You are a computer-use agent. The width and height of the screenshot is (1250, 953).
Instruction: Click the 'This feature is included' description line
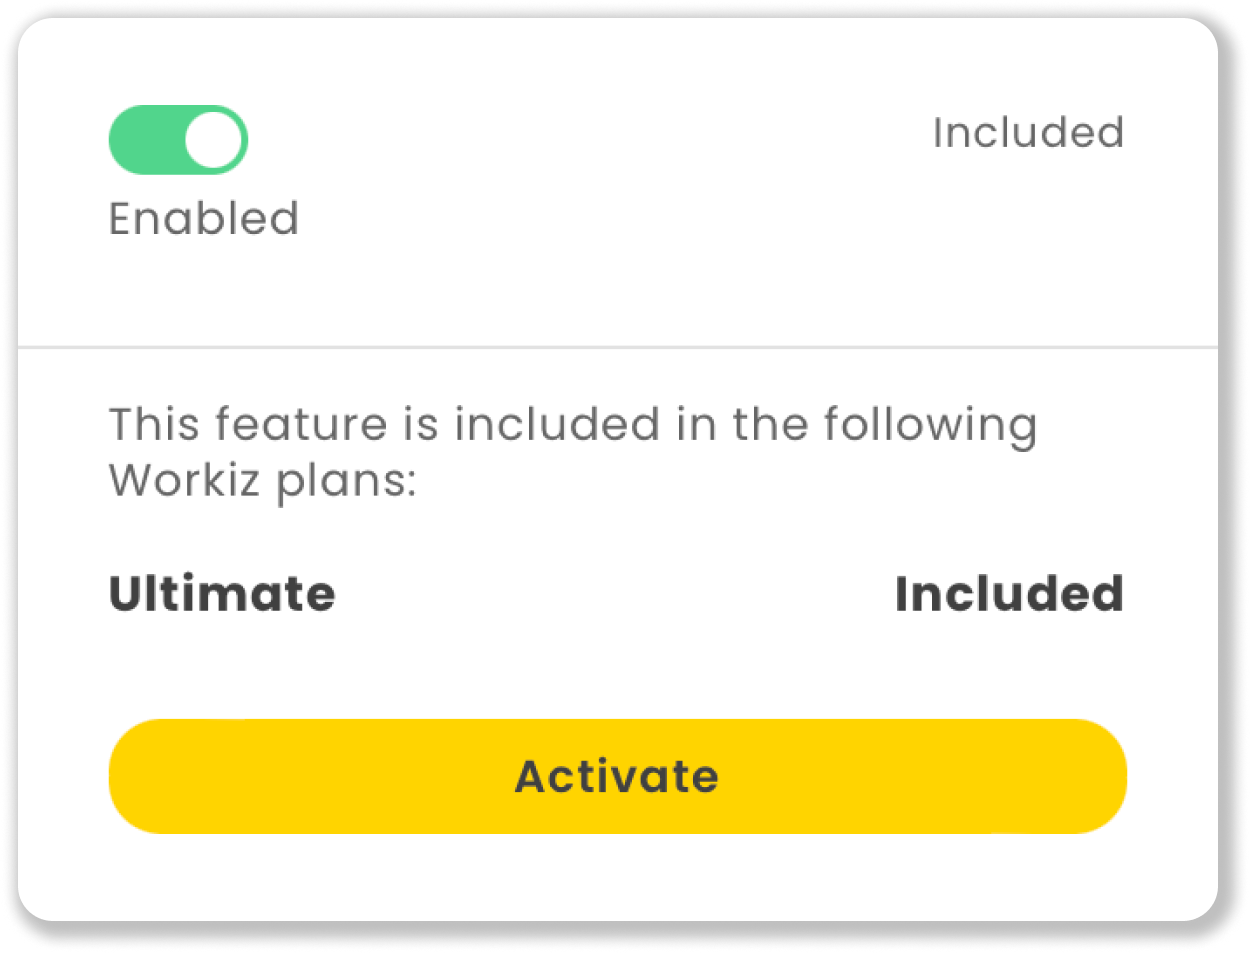click(x=572, y=424)
